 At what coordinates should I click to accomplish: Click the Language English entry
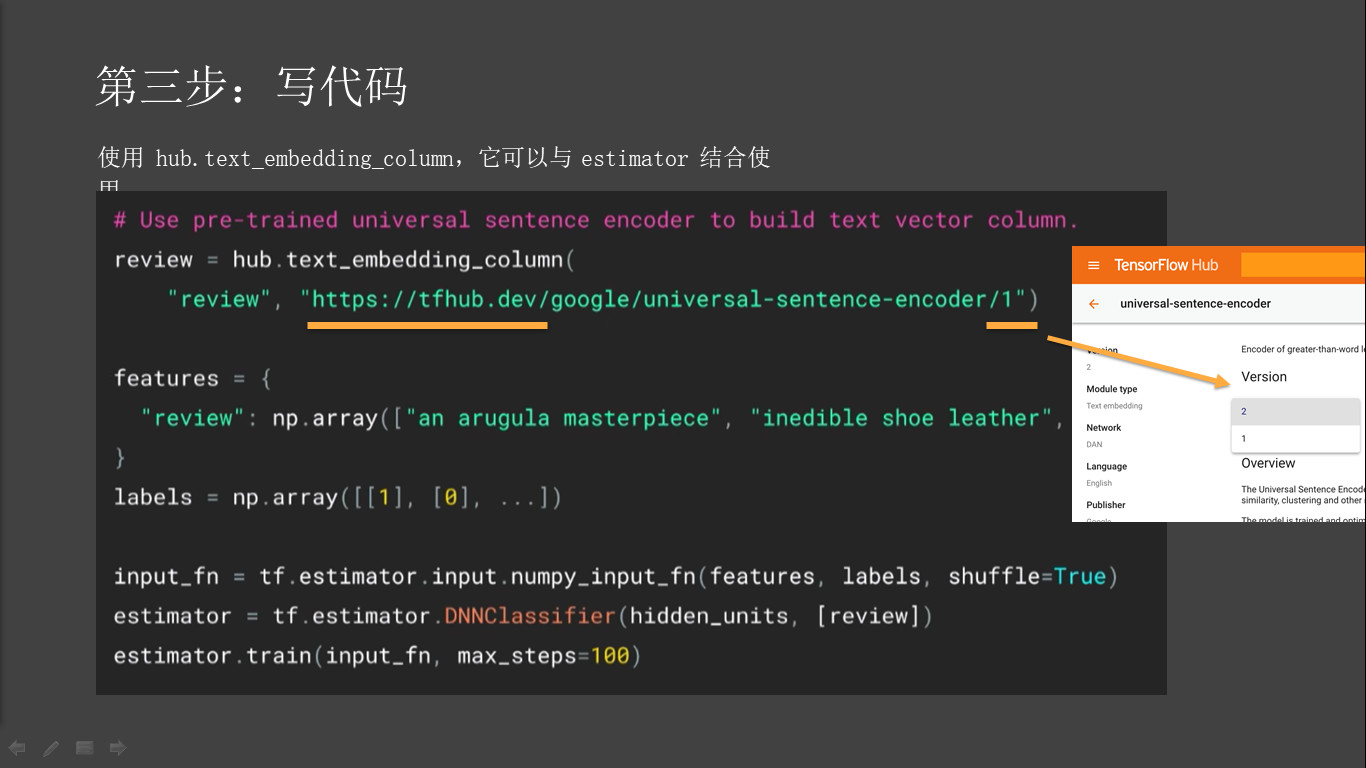(x=1106, y=474)
